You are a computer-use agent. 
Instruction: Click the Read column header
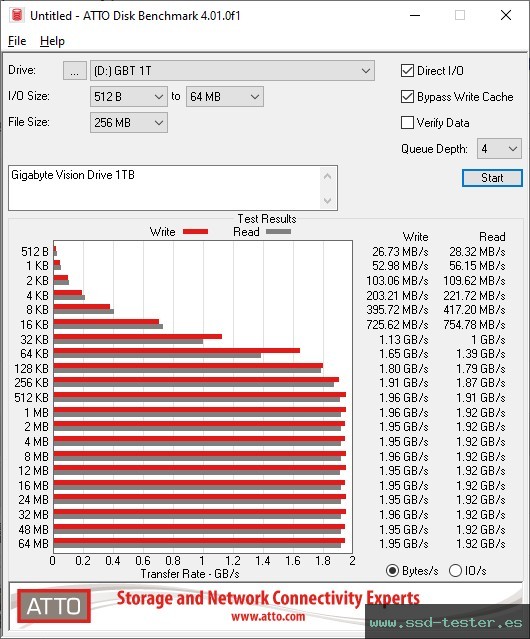(x=492, y=237)
